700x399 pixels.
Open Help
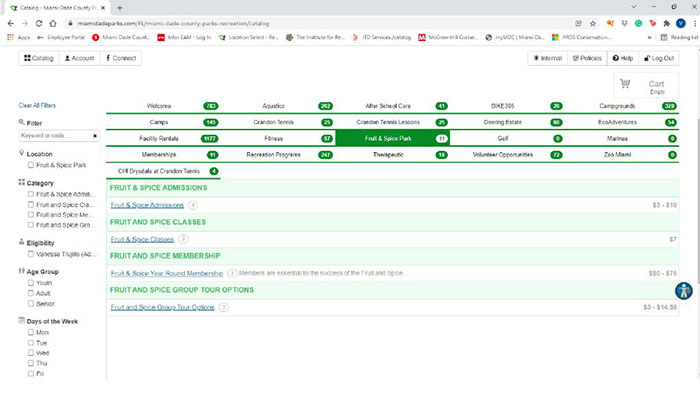coord(623,58)
